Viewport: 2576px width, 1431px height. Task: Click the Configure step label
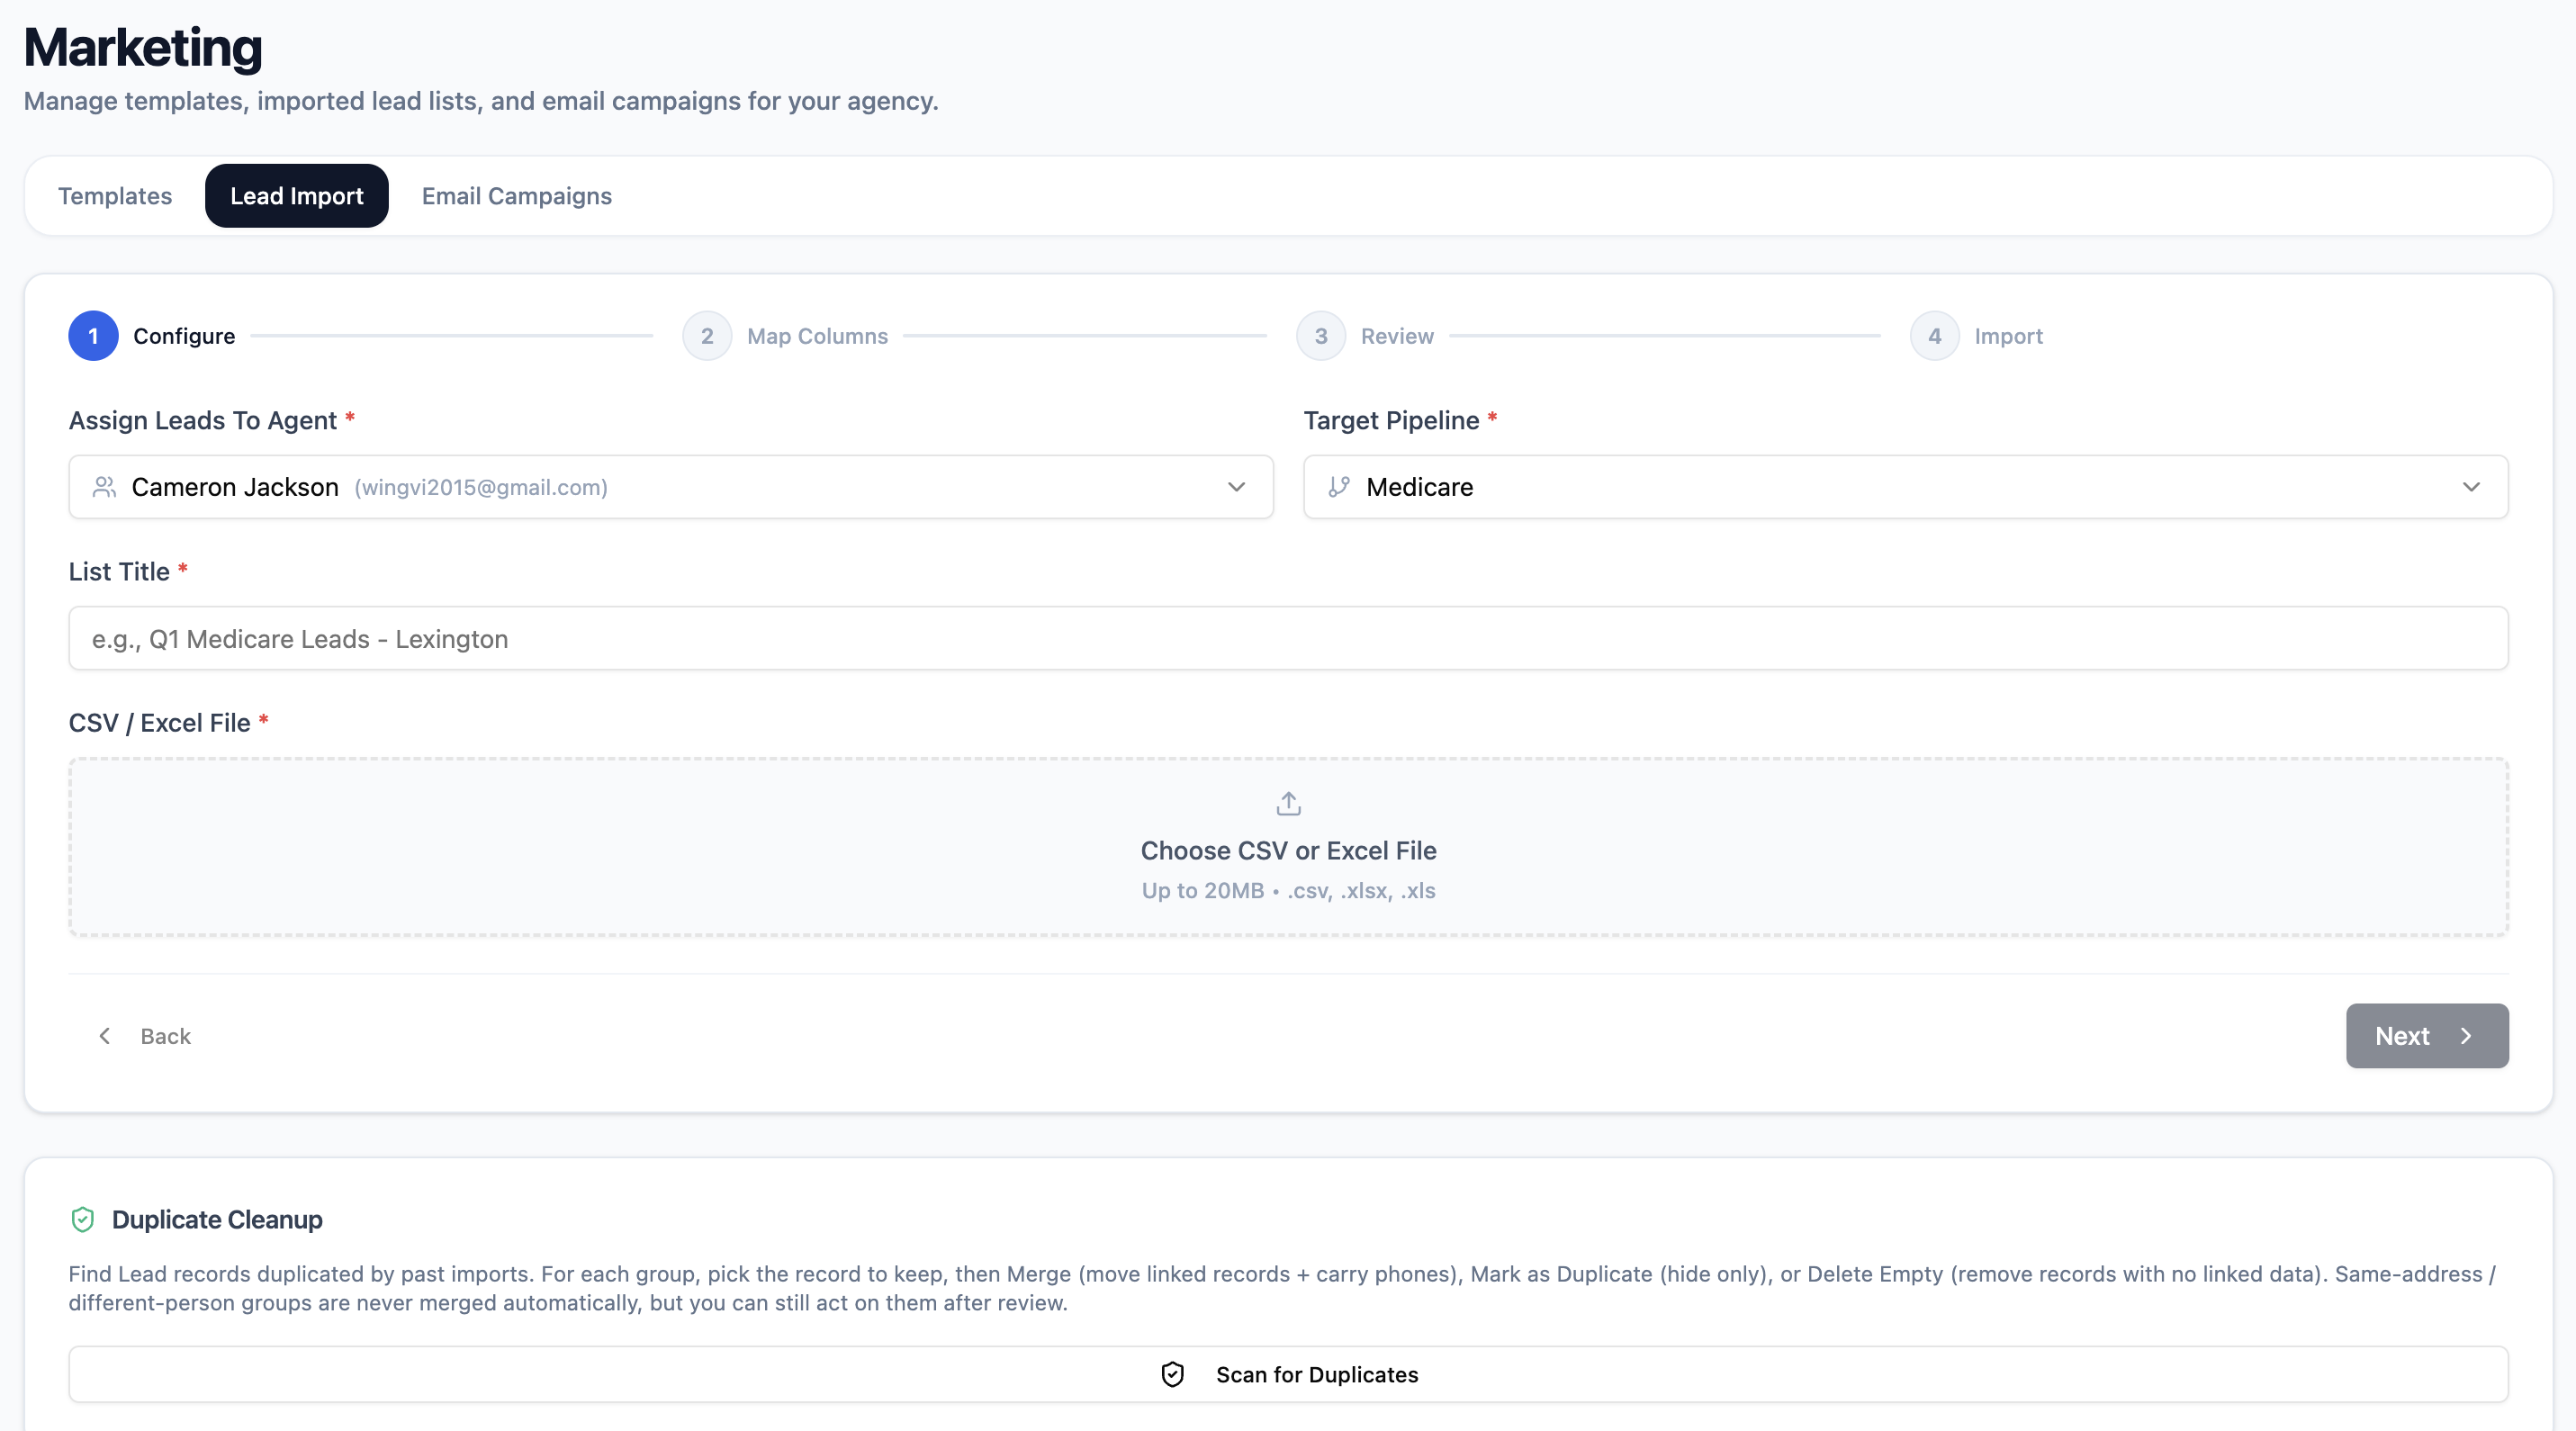pyautogui.click(x=184, y=336)
